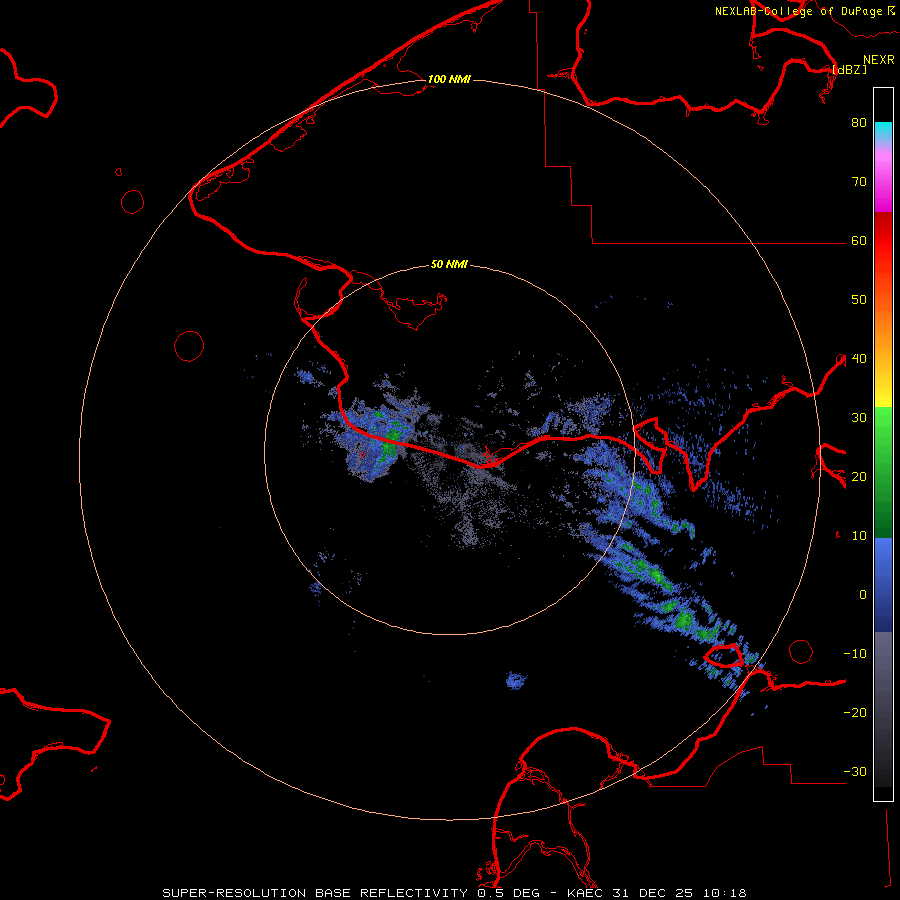Click the -10 value on the dBZ scale
This screenshot has height=900, width=900.
(855, 654)
